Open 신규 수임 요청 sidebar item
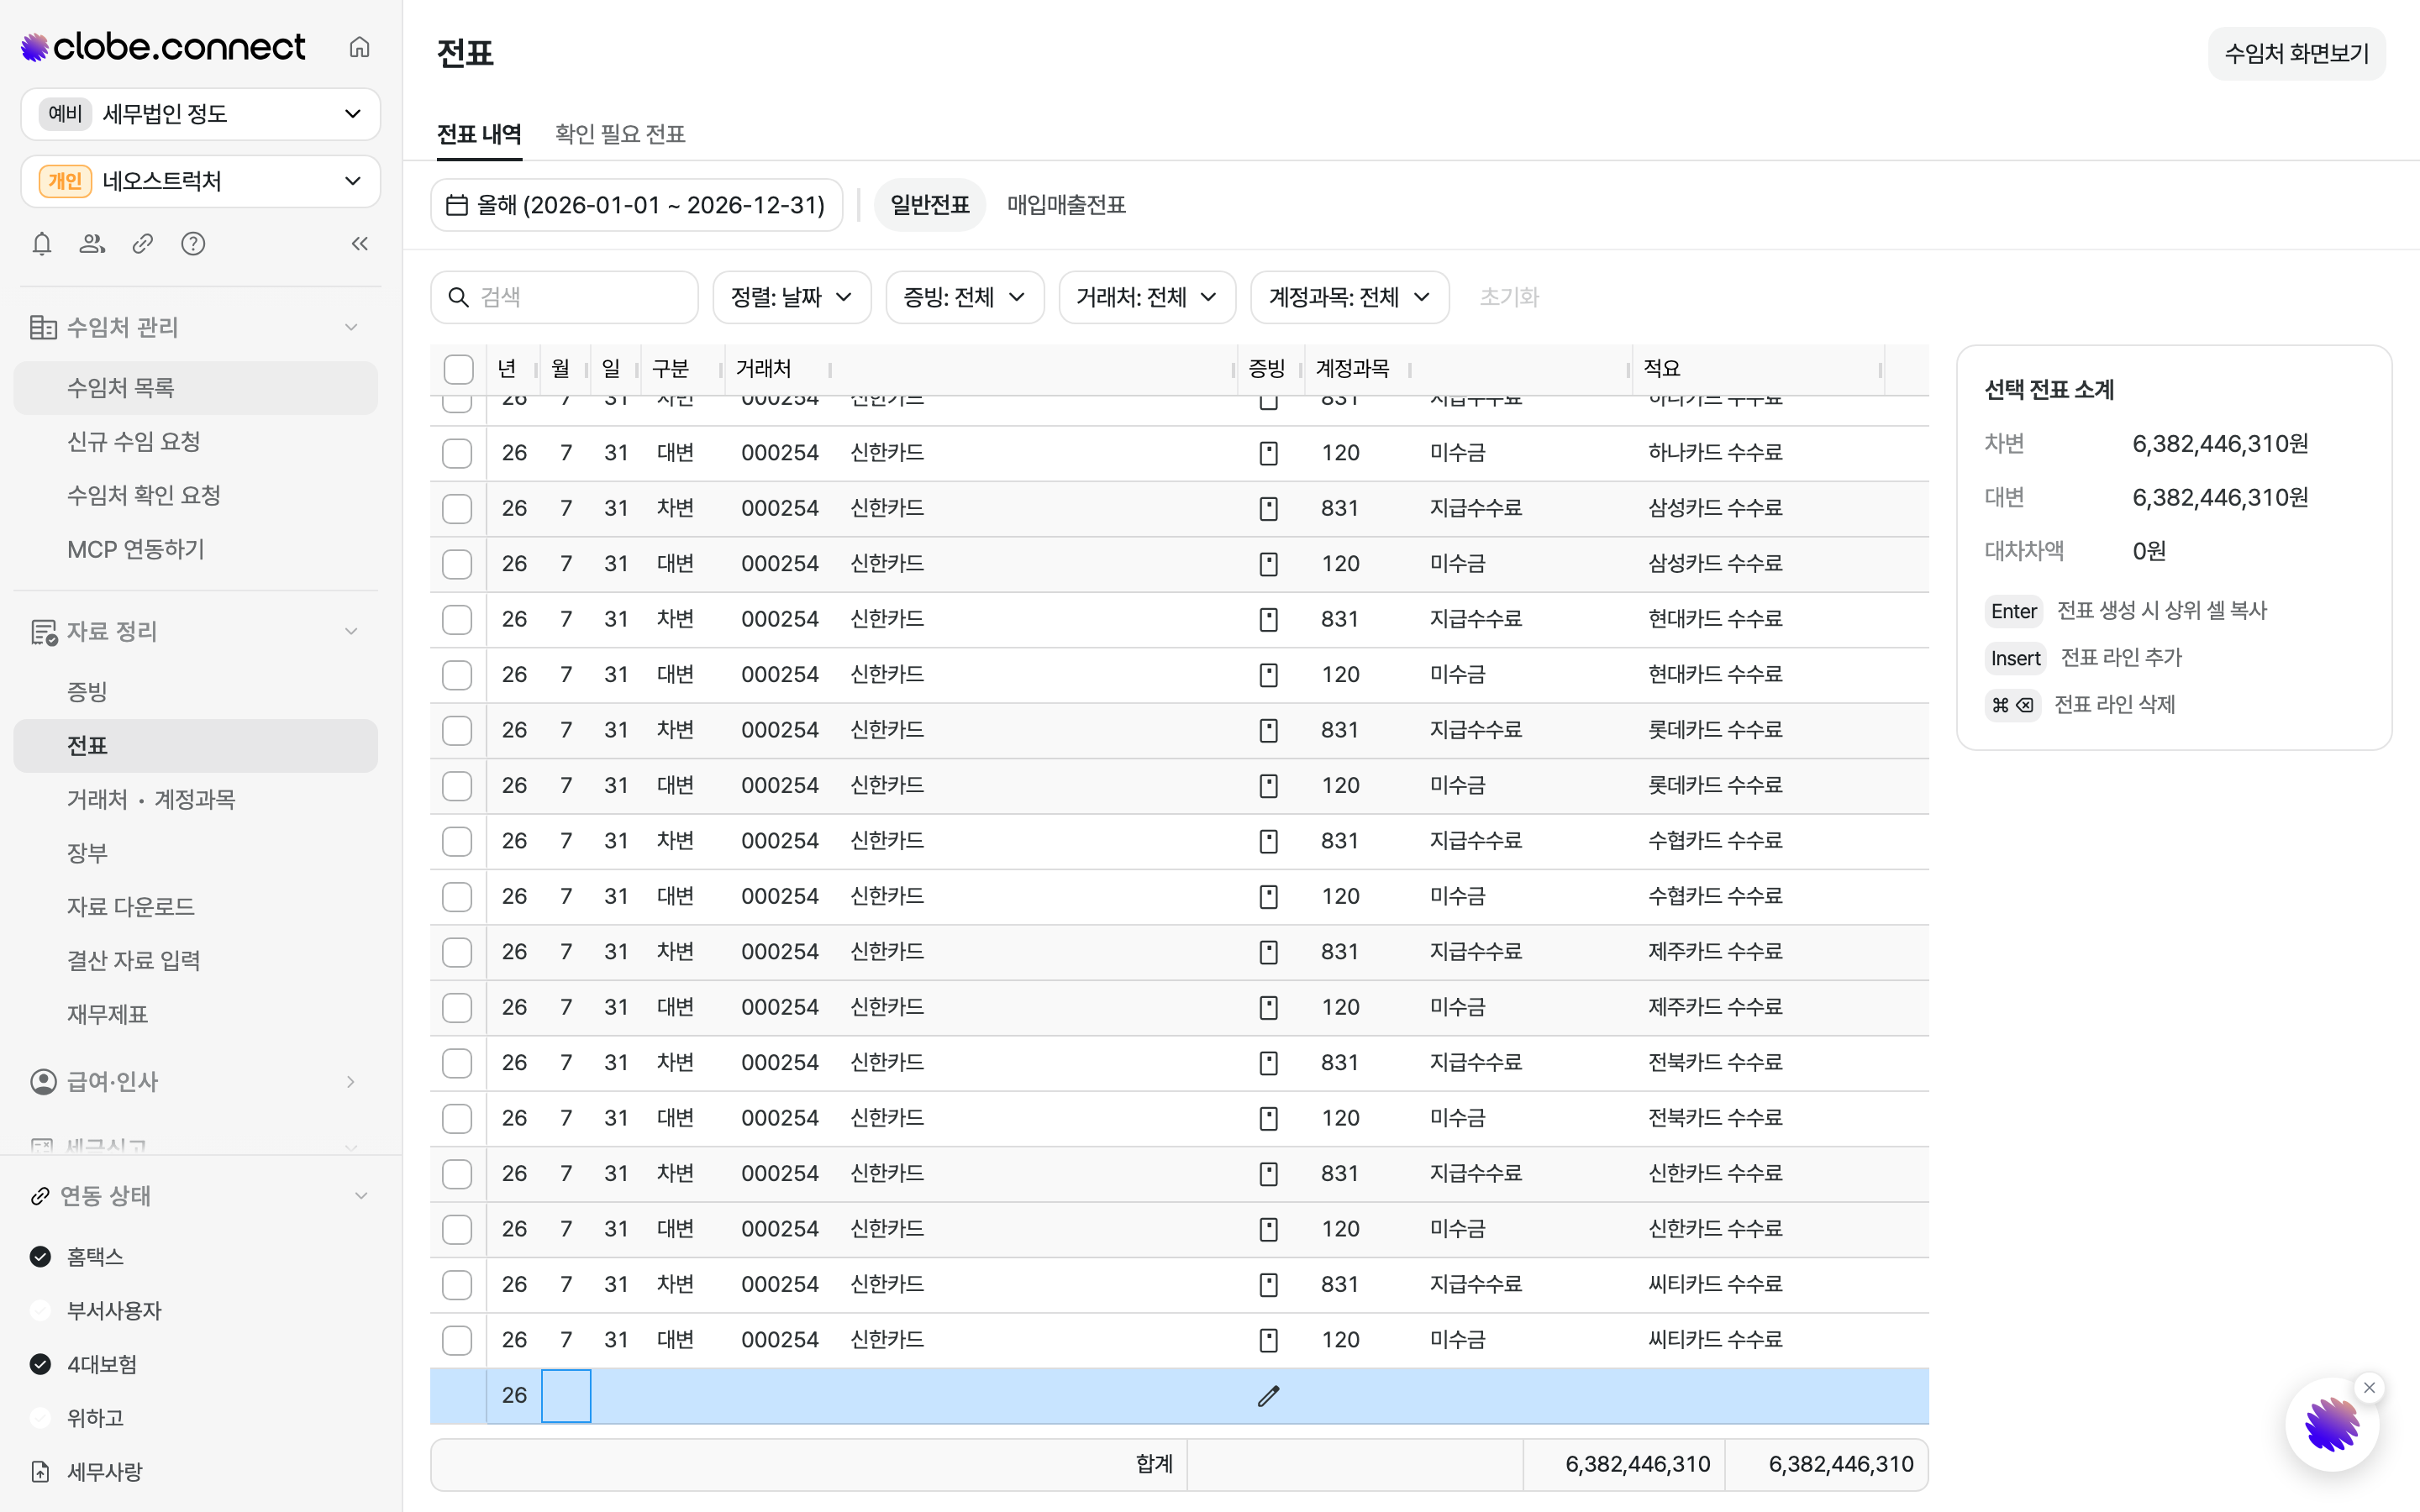This screenshot has width=2420, height=1512. click(195, 442)
